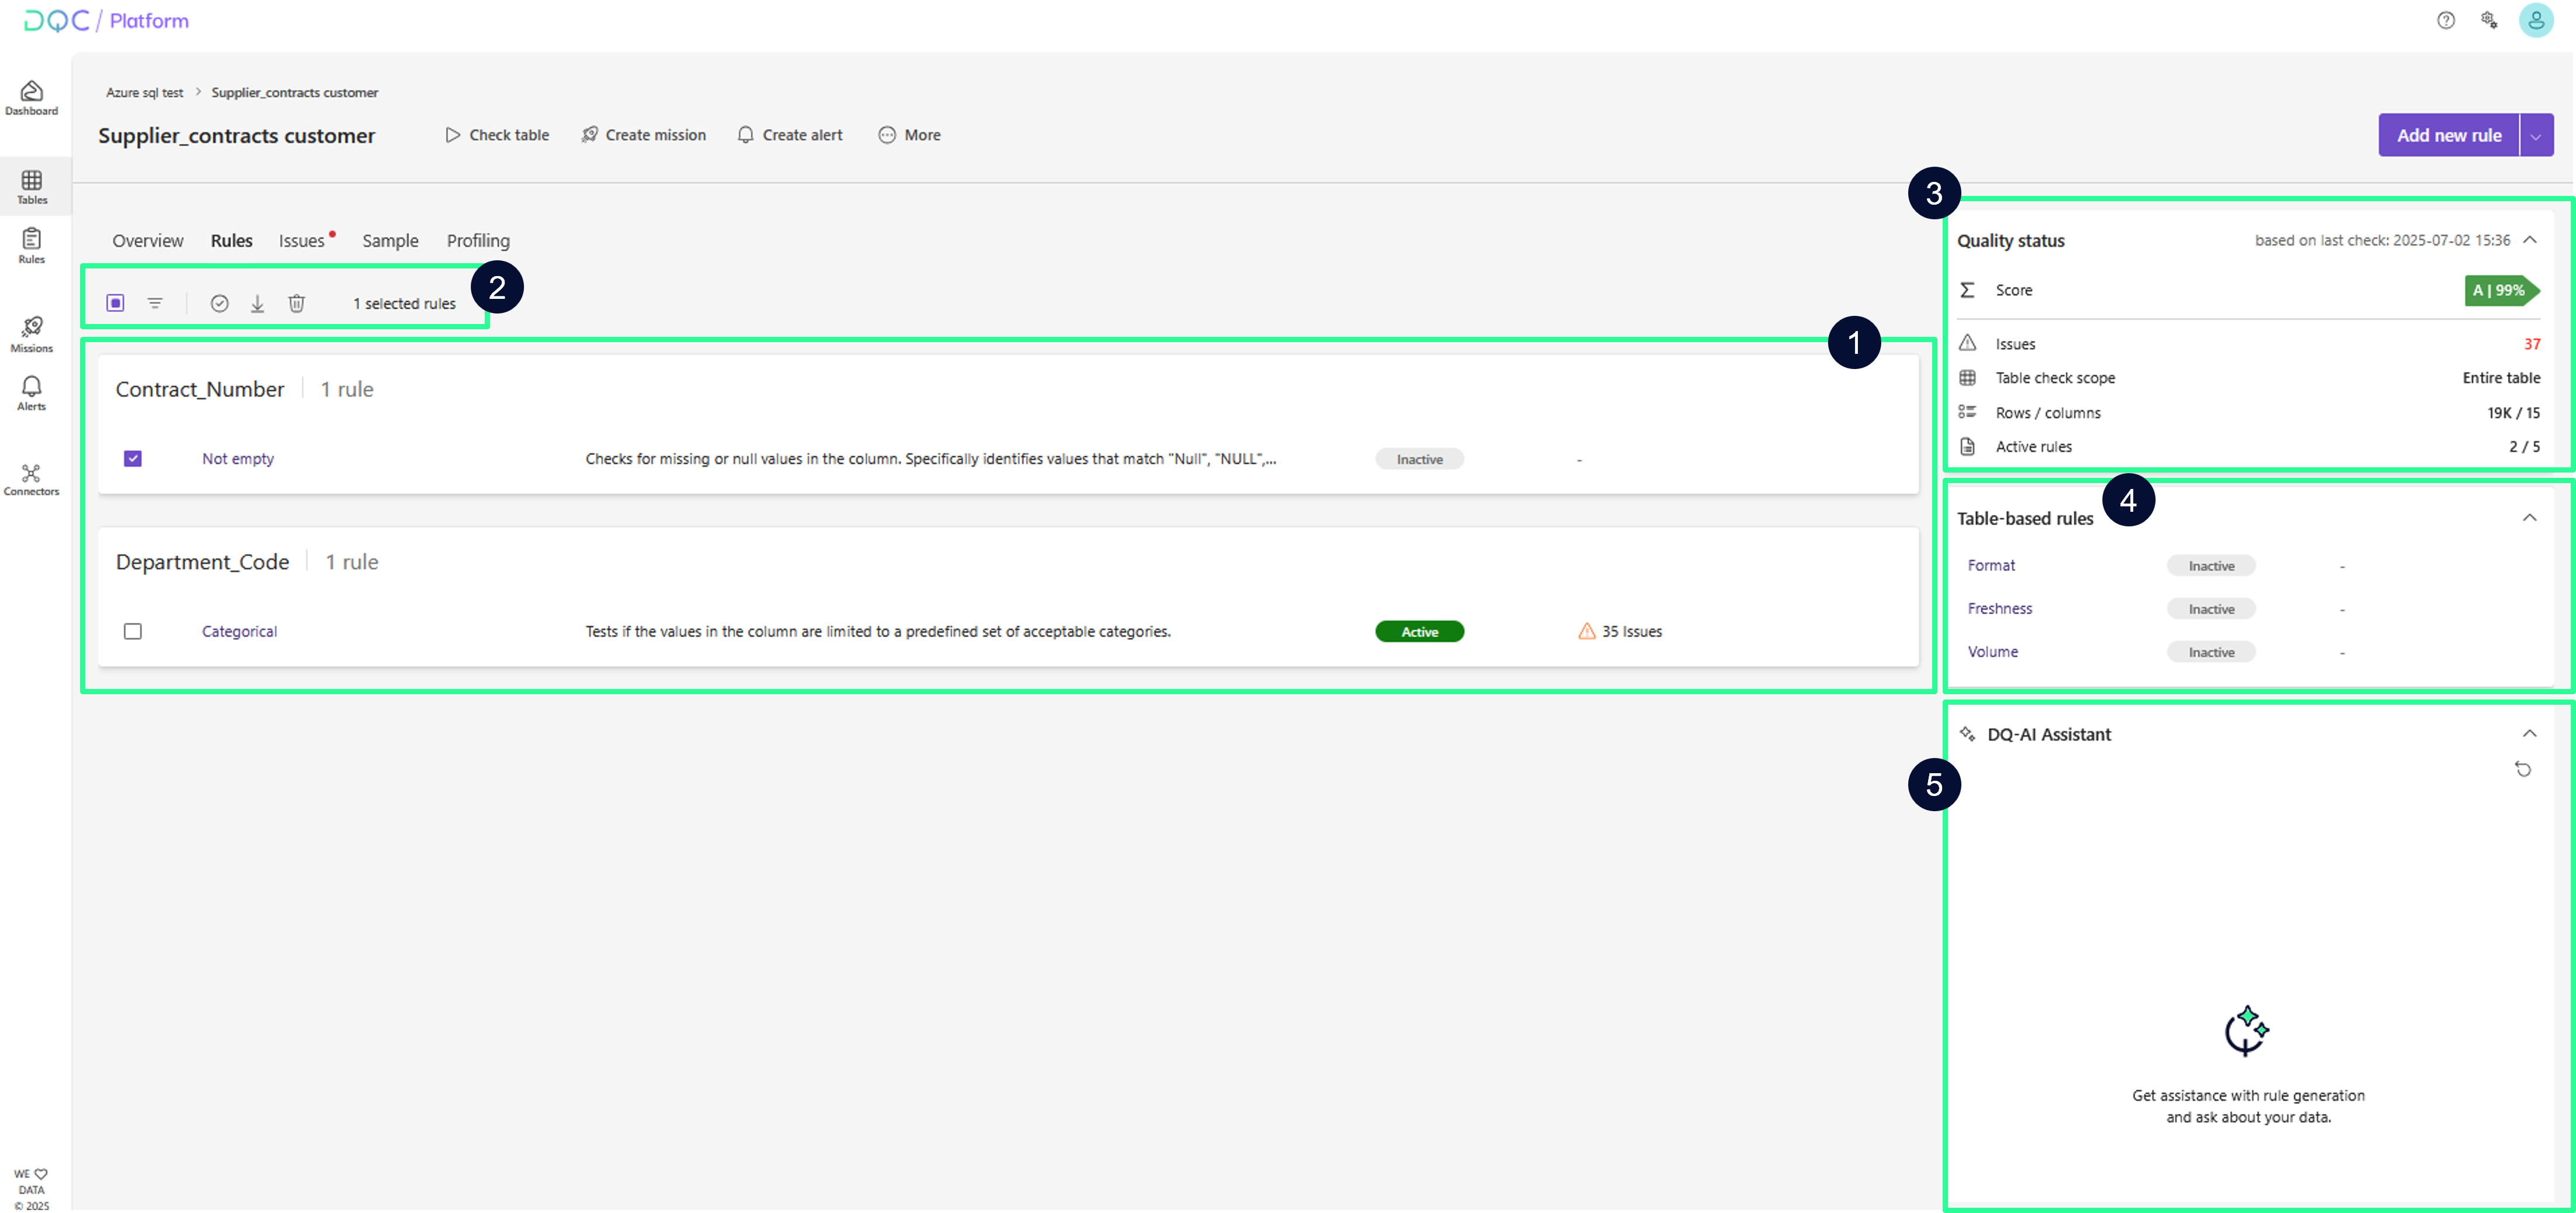The width and height of the screenshot is (2576, 1213).
Task: Uncheck the Not empty rule checkbox
Action: pos(133,459)
